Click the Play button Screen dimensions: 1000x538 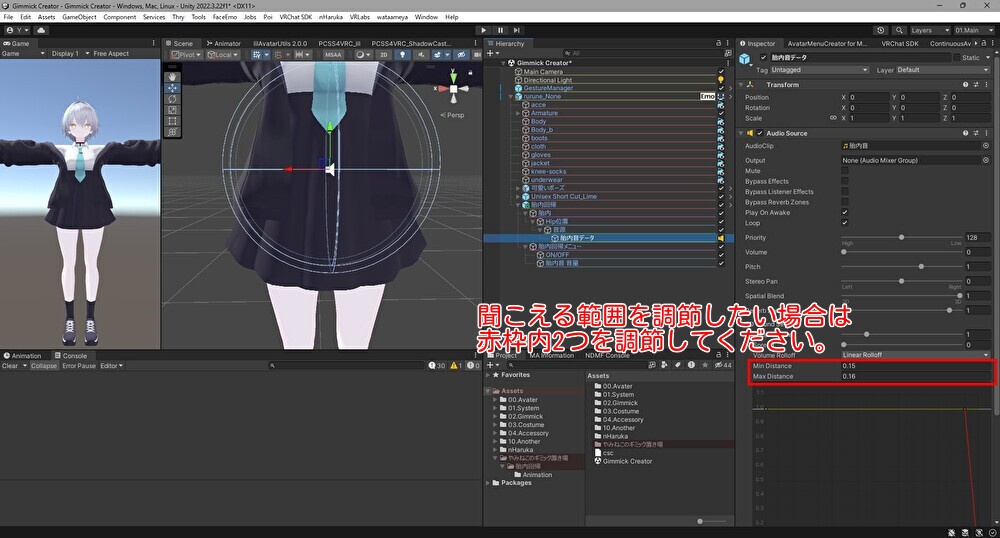pos(483,30)
